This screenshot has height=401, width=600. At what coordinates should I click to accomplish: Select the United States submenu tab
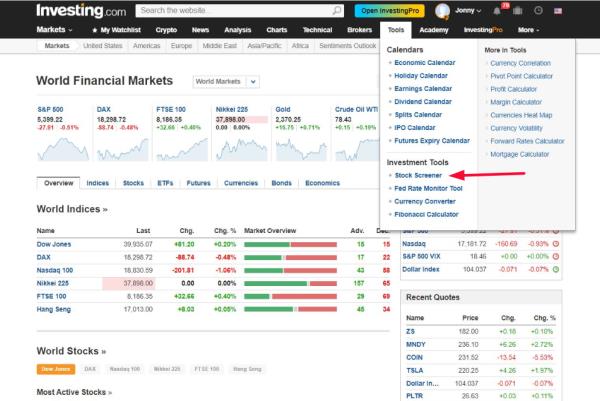click(x=103, y=46)
